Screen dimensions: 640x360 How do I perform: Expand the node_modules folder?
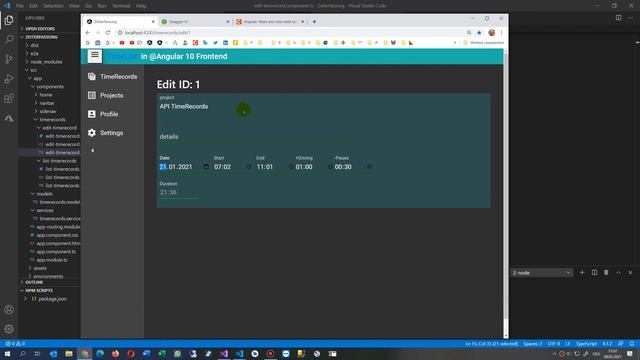(x=47, y=62)
